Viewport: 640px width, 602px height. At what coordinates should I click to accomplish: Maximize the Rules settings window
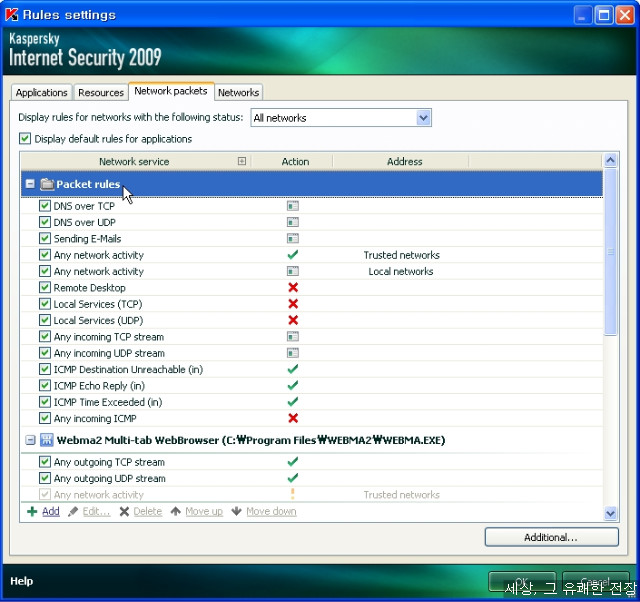(604, 16)
